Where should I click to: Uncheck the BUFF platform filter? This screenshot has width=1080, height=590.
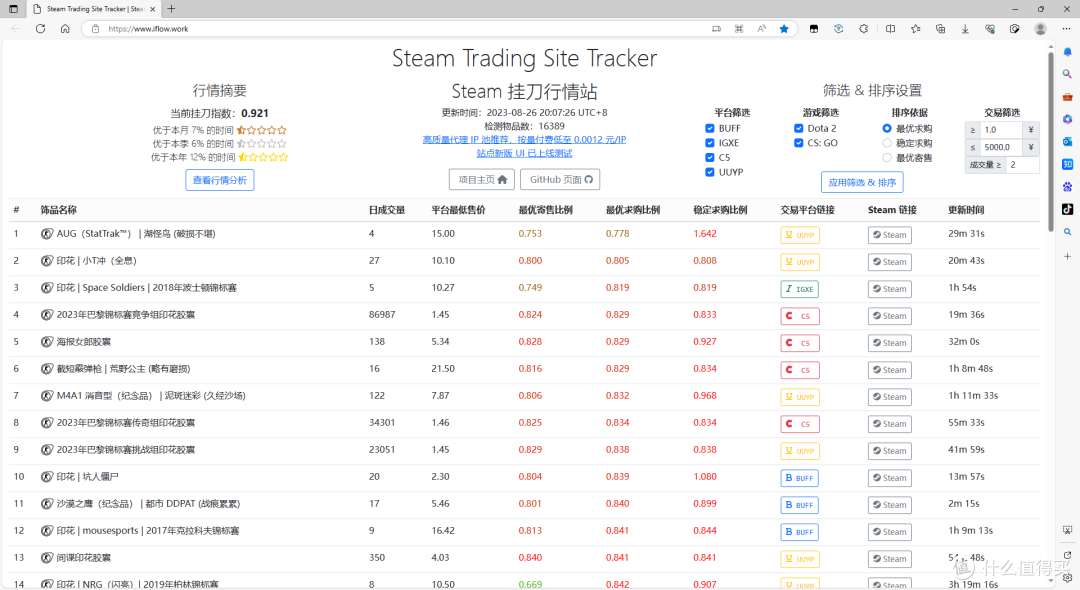709,128
